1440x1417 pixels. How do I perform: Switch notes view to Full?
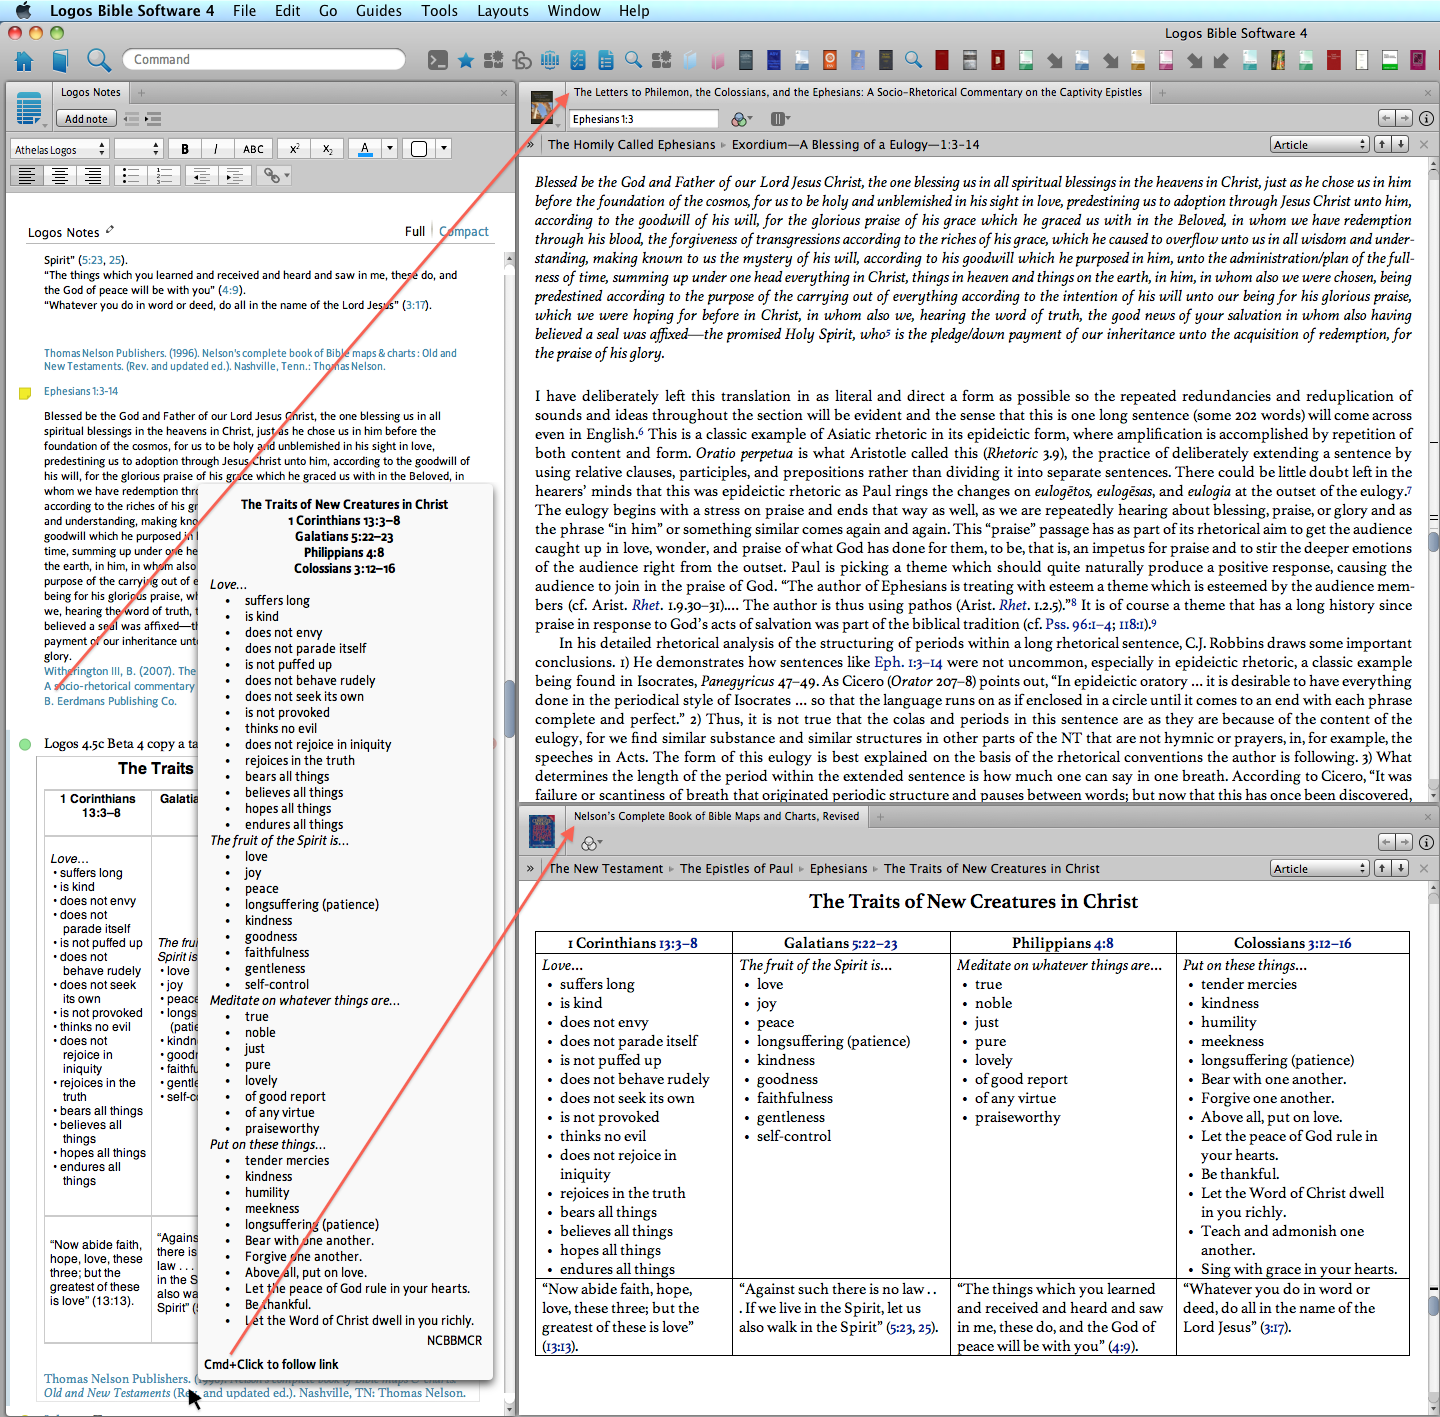point(415,231)
